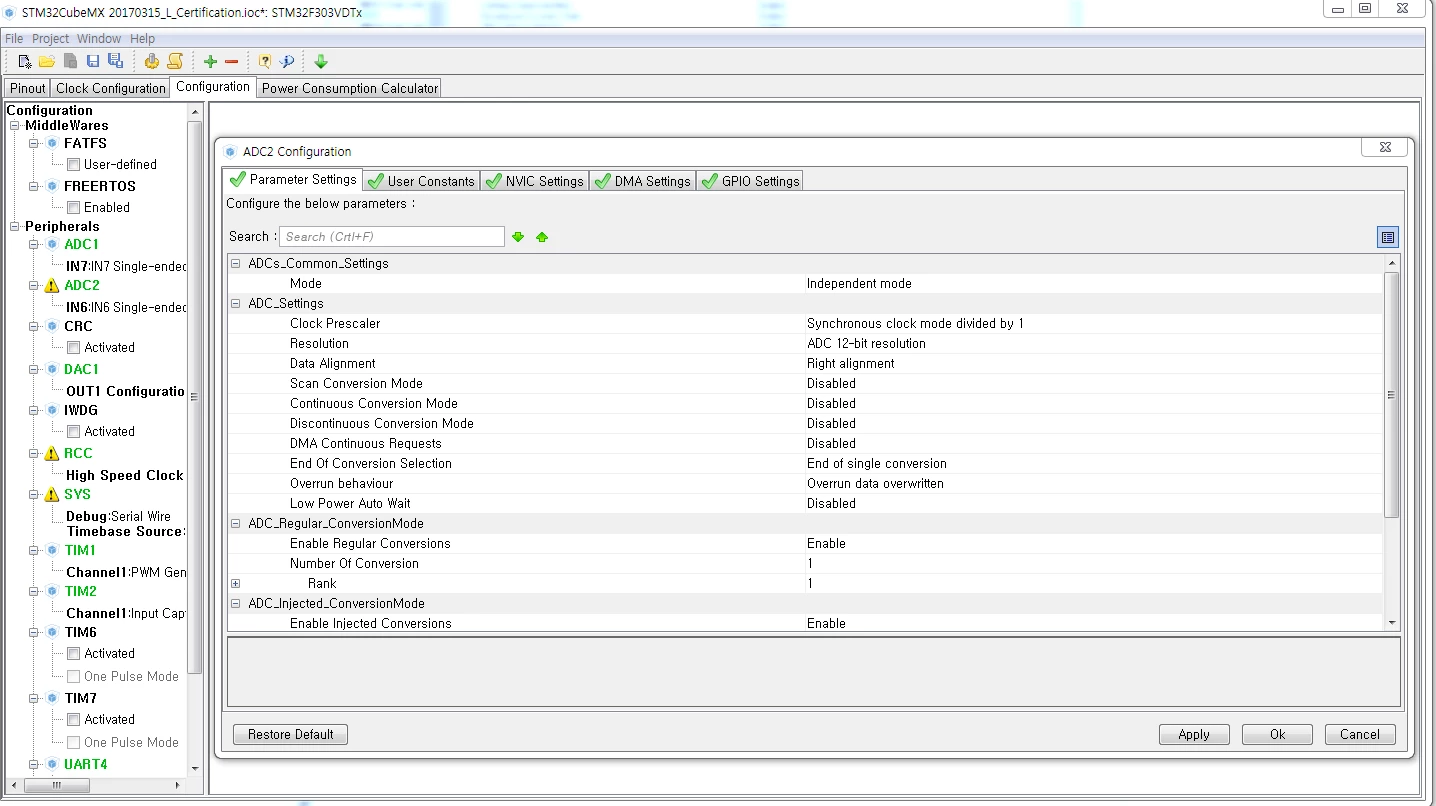Open the File menu
The image size is (1436, 806).
click(x=14, y=39)
